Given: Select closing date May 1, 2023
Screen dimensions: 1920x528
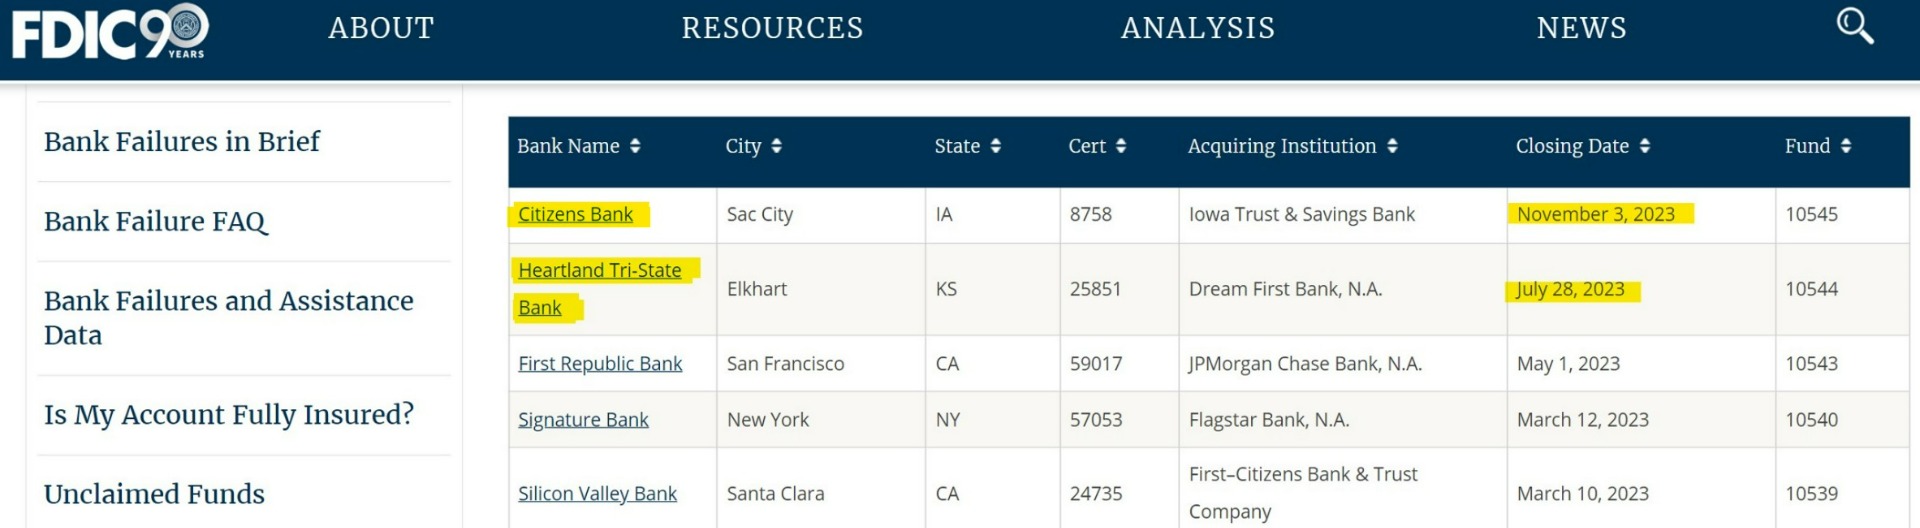Looking at the screenshot, I should click(1568, 364).
